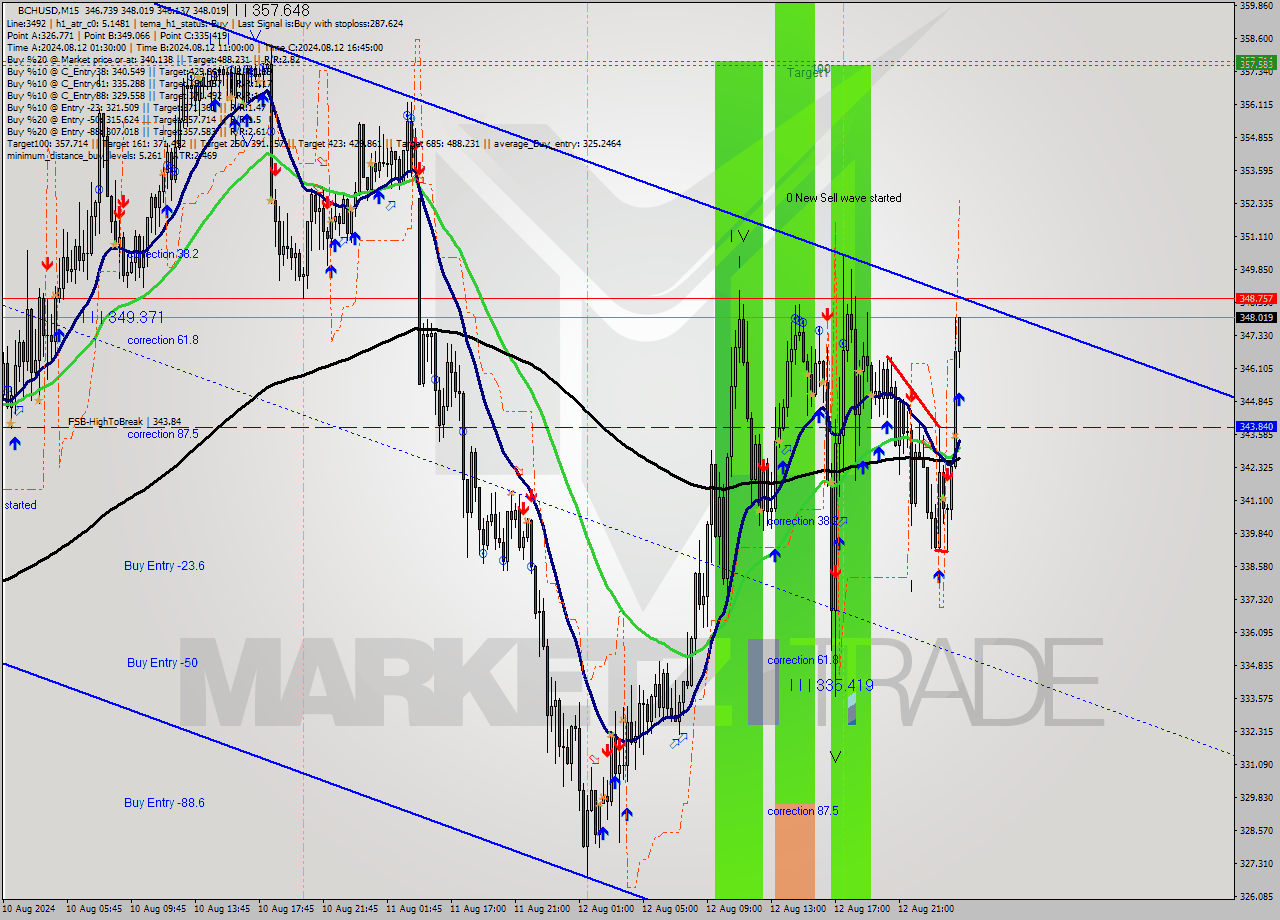The image size is (1280, 920).
Task: Select the 'I V' wave label
Action: click(x=739, y=236)
